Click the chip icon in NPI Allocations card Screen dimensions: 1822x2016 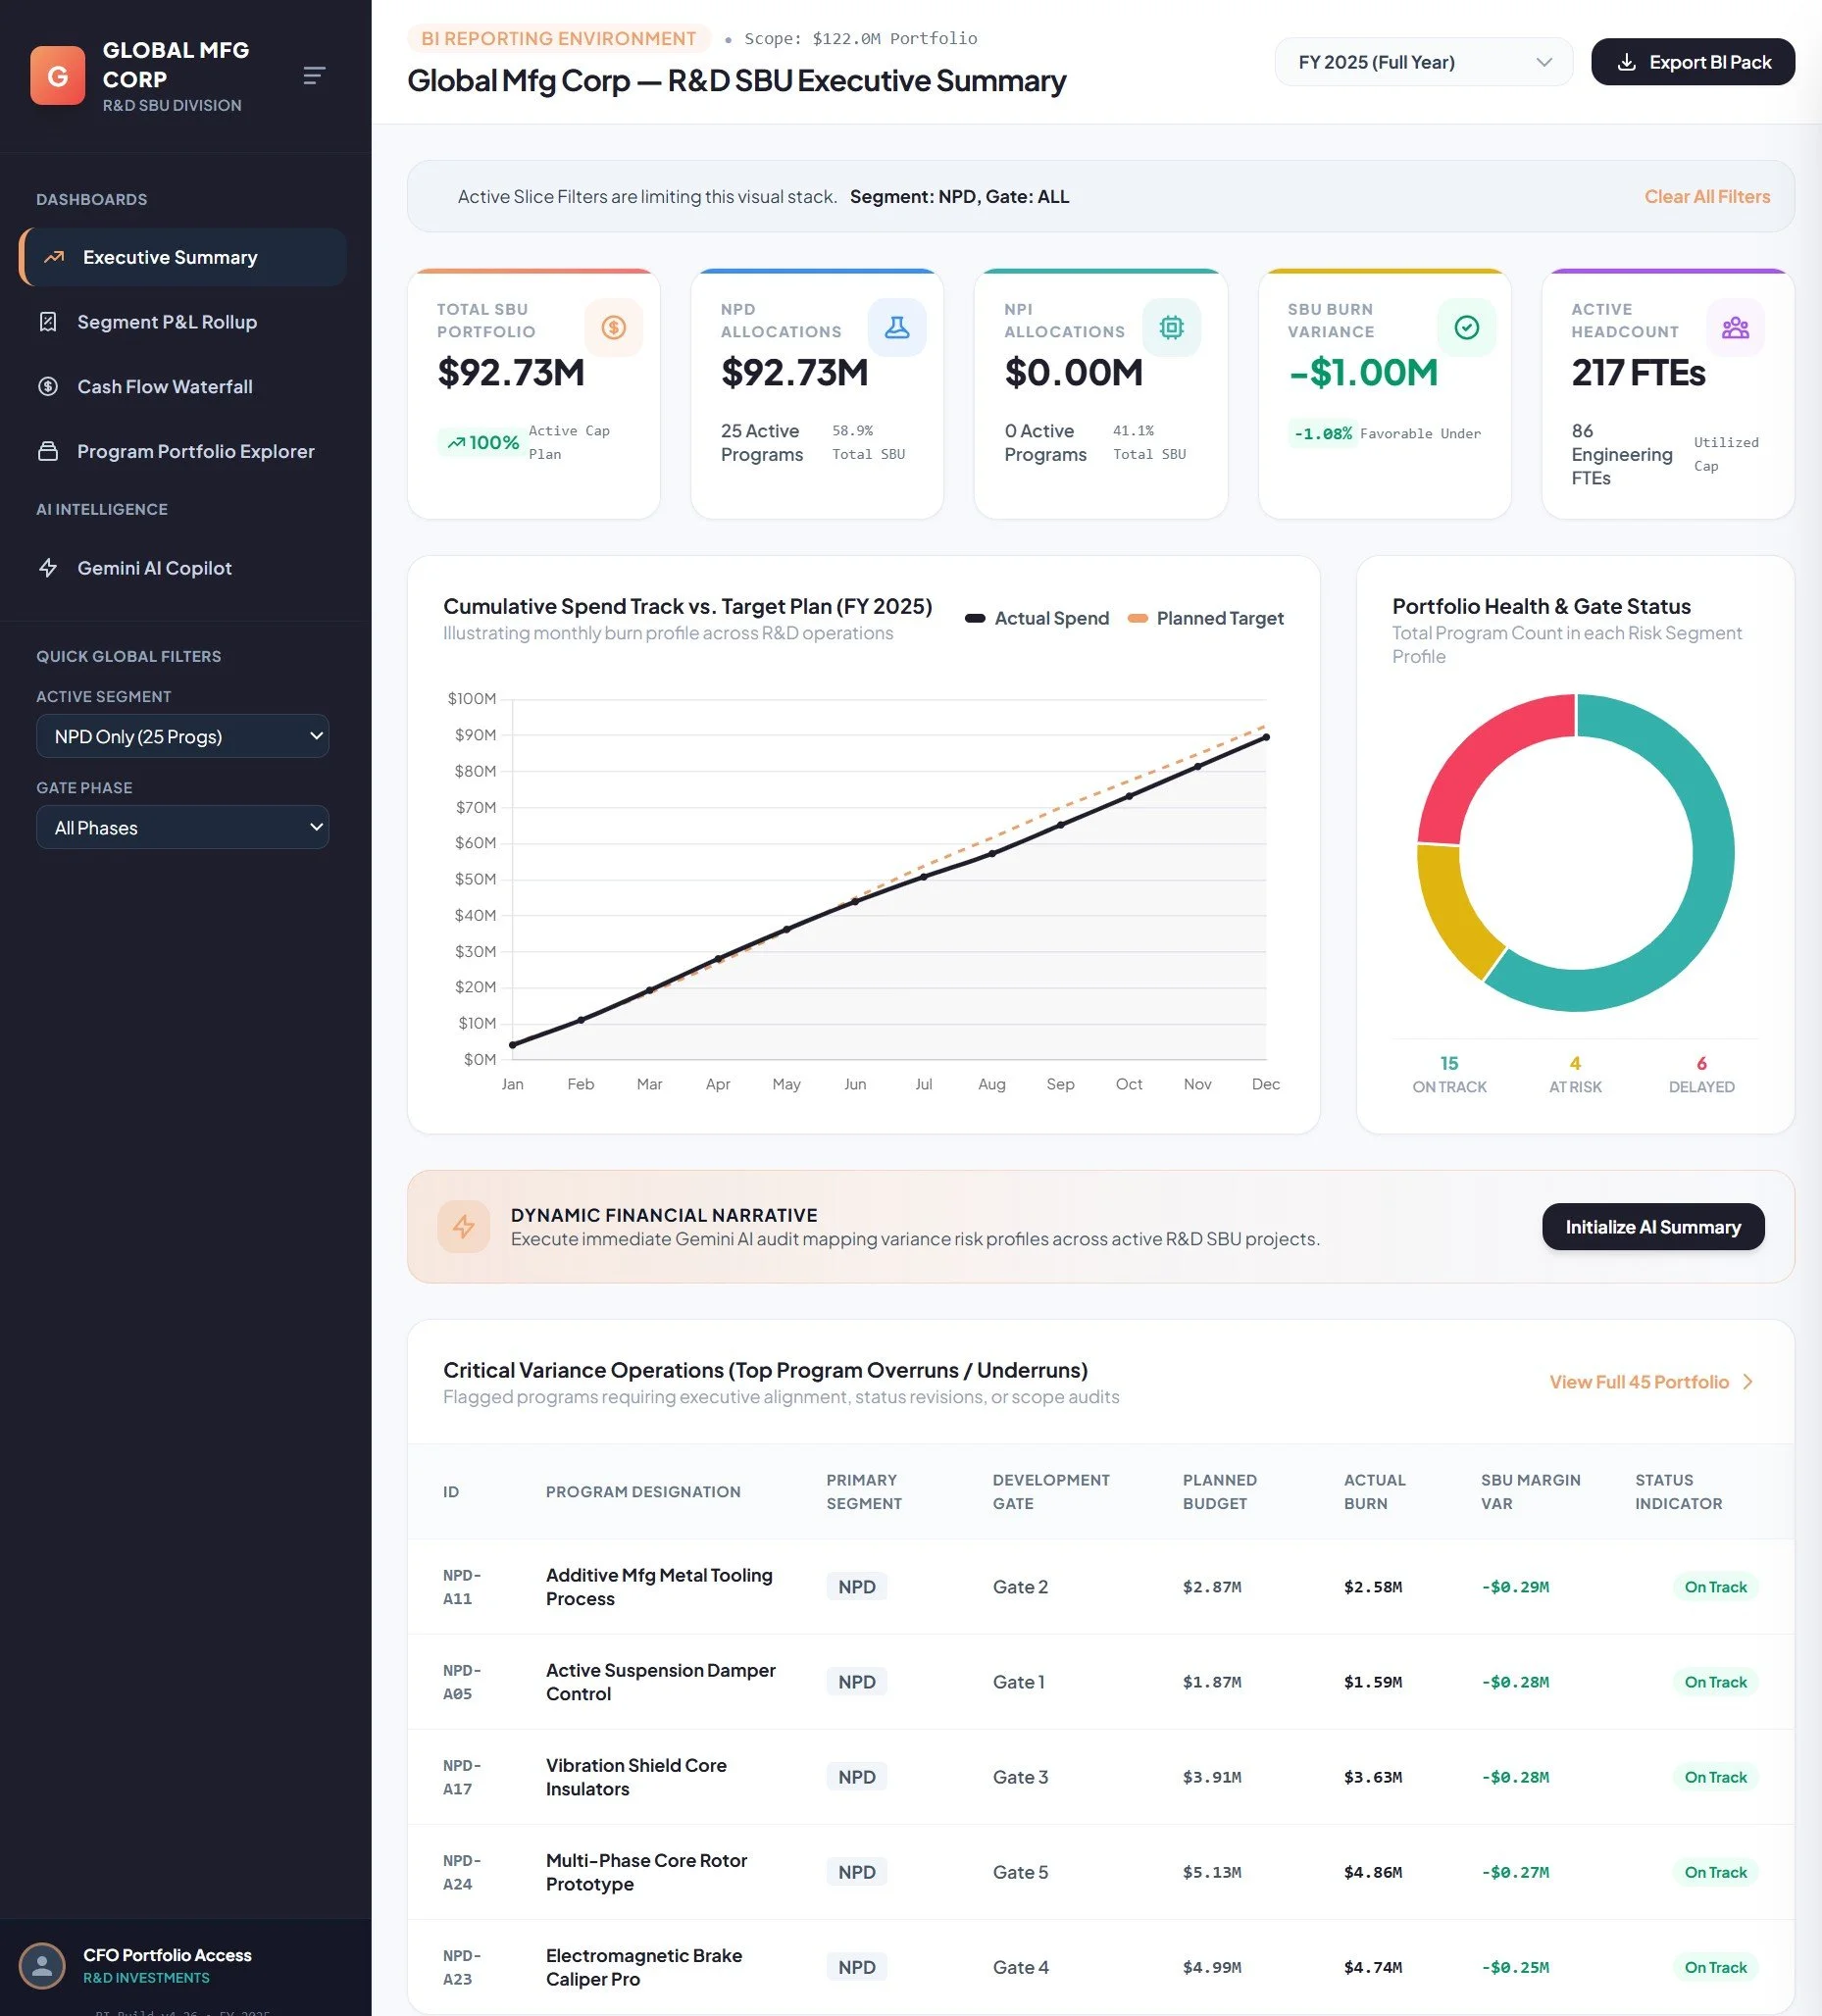tap(1171, 327)
